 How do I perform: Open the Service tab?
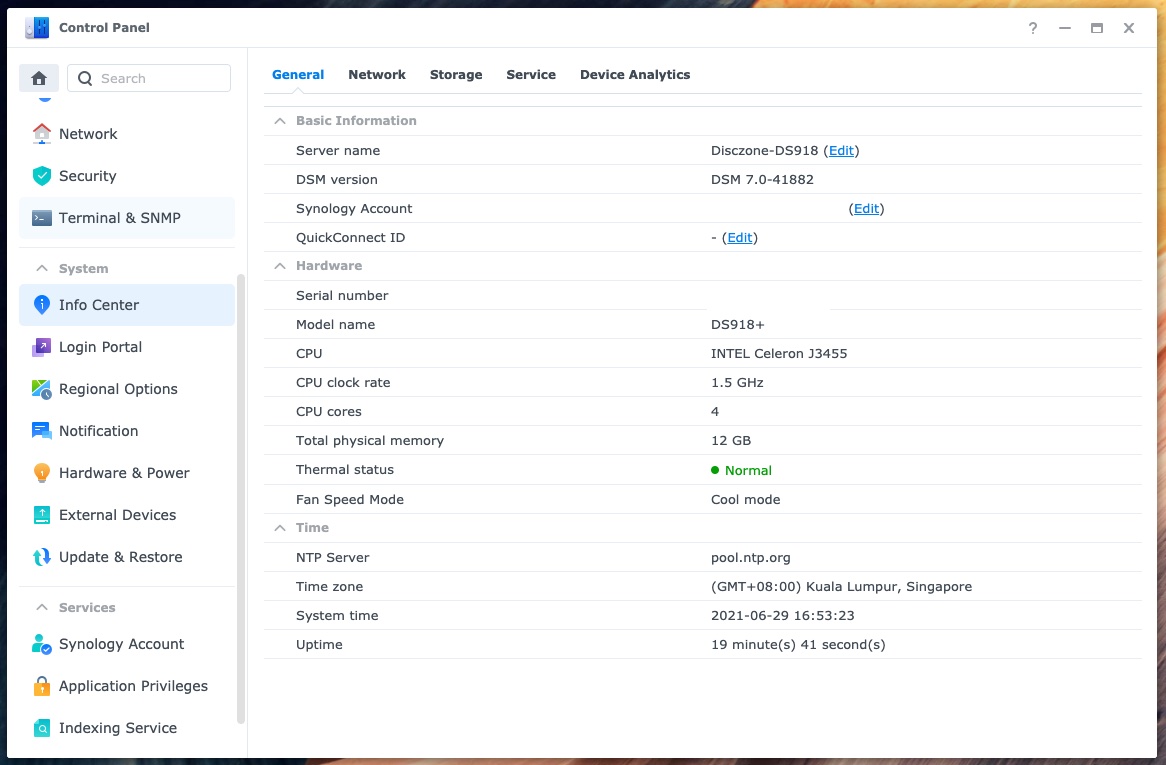(x=531, y=74)
